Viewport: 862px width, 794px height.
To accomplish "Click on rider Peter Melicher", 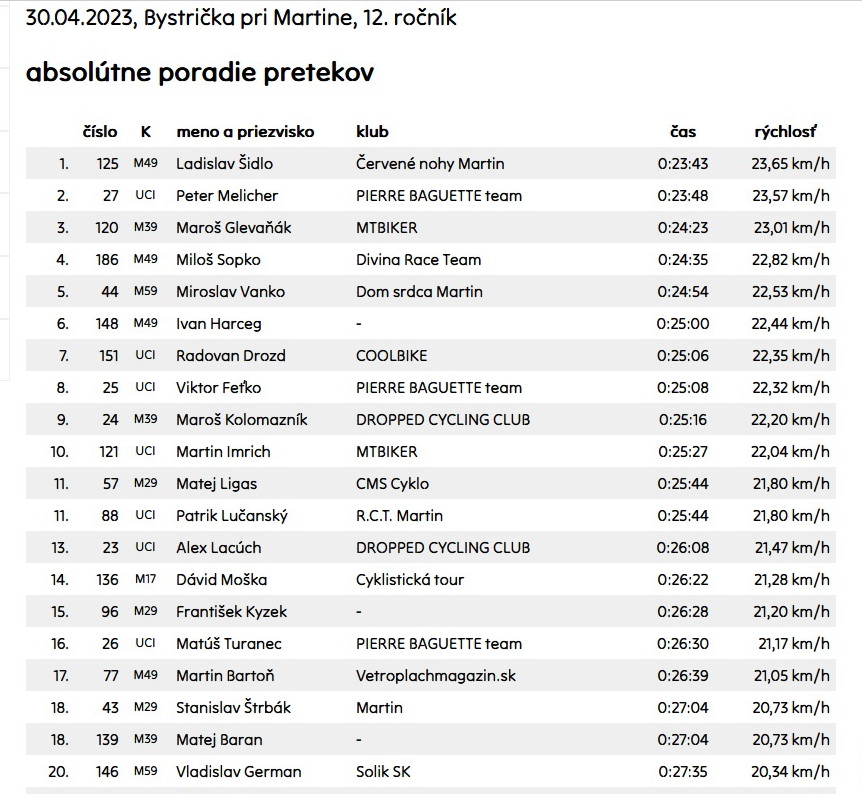I will pyautogui.click(x=227, y=195).
